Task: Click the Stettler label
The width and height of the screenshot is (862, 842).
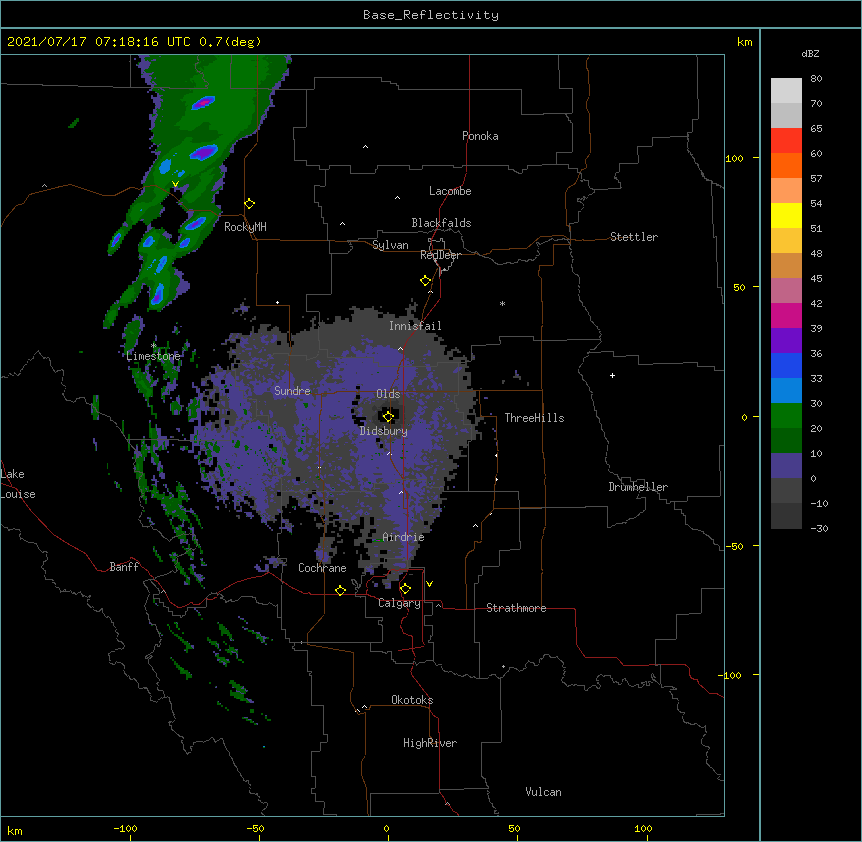Action: [x=634, y=237]
